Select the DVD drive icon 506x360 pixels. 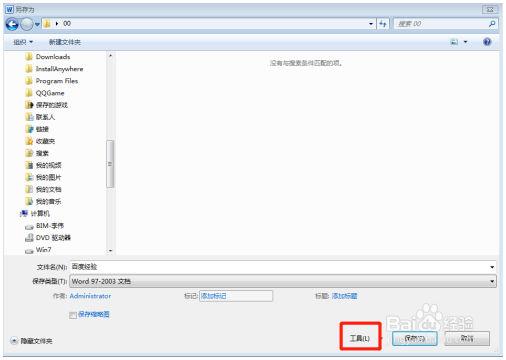[x=29, y=238]
